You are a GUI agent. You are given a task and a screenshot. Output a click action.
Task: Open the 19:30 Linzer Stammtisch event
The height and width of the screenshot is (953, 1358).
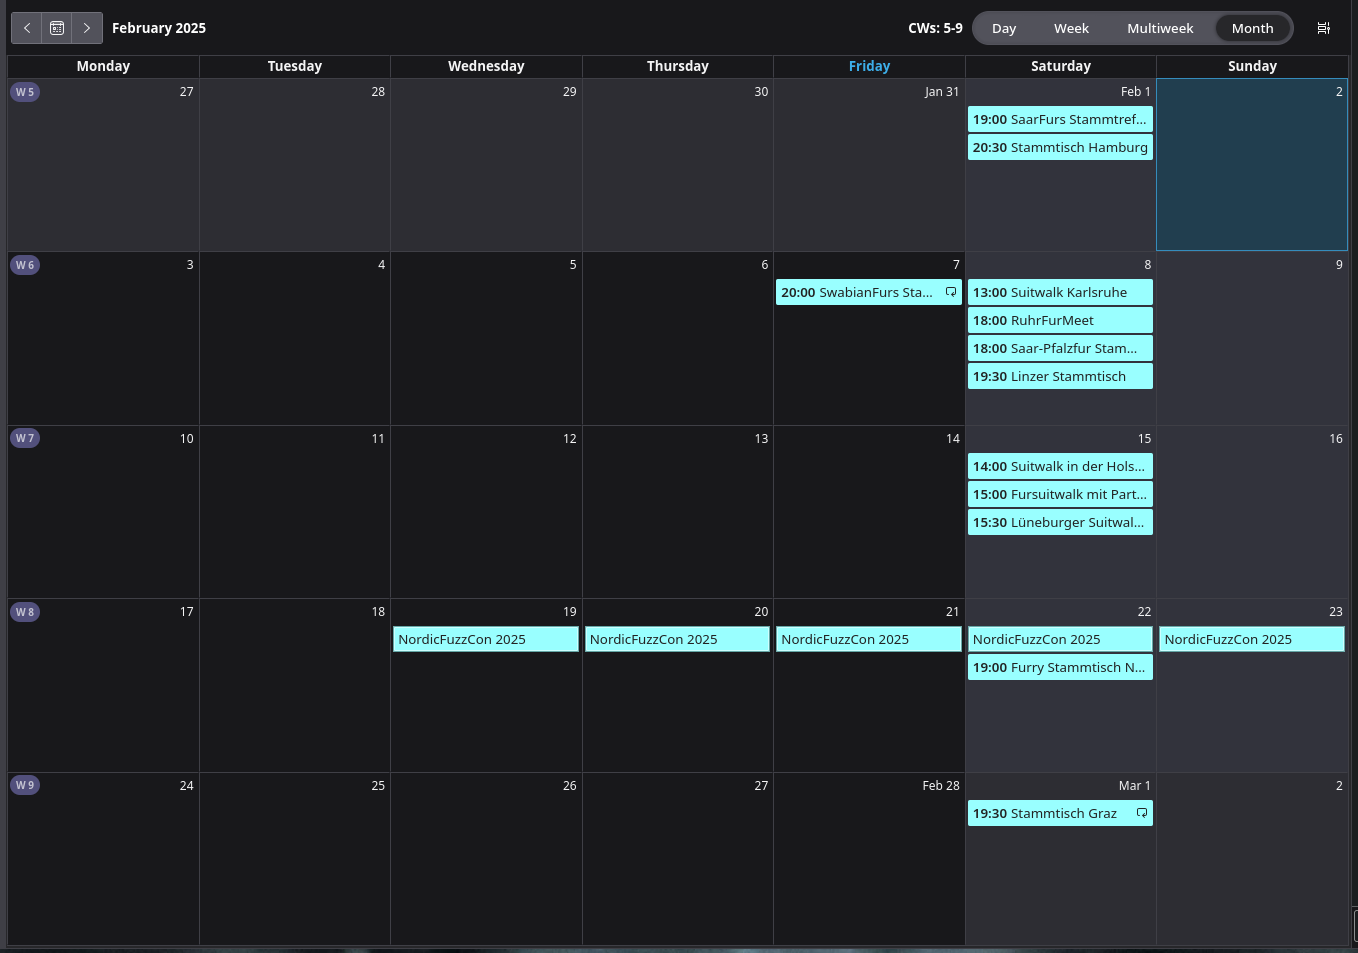click(x=1060, y=376)
